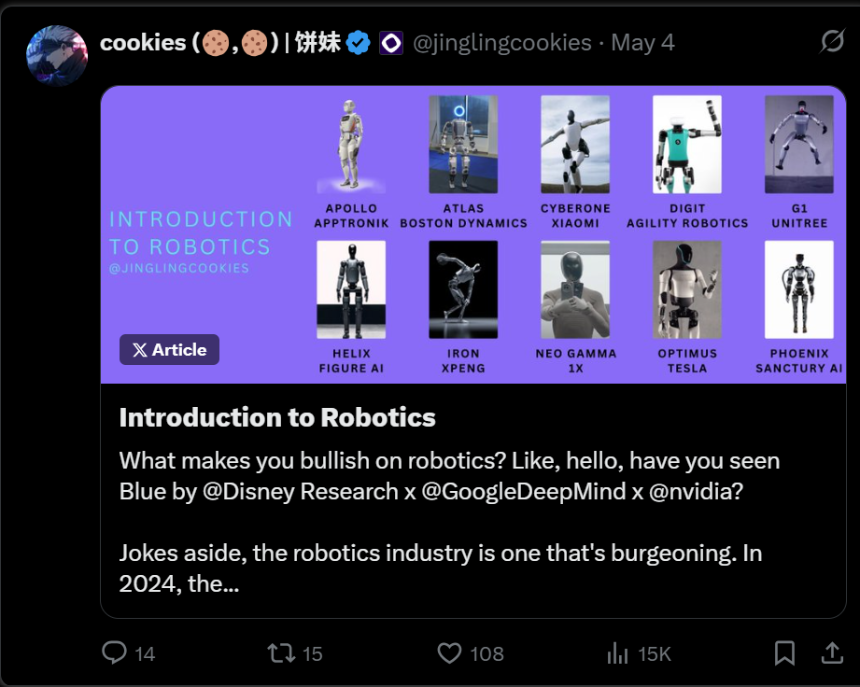Click the article preview text starting 'What makes you bullish'
The image size is (860, 687).
(449, 476)
